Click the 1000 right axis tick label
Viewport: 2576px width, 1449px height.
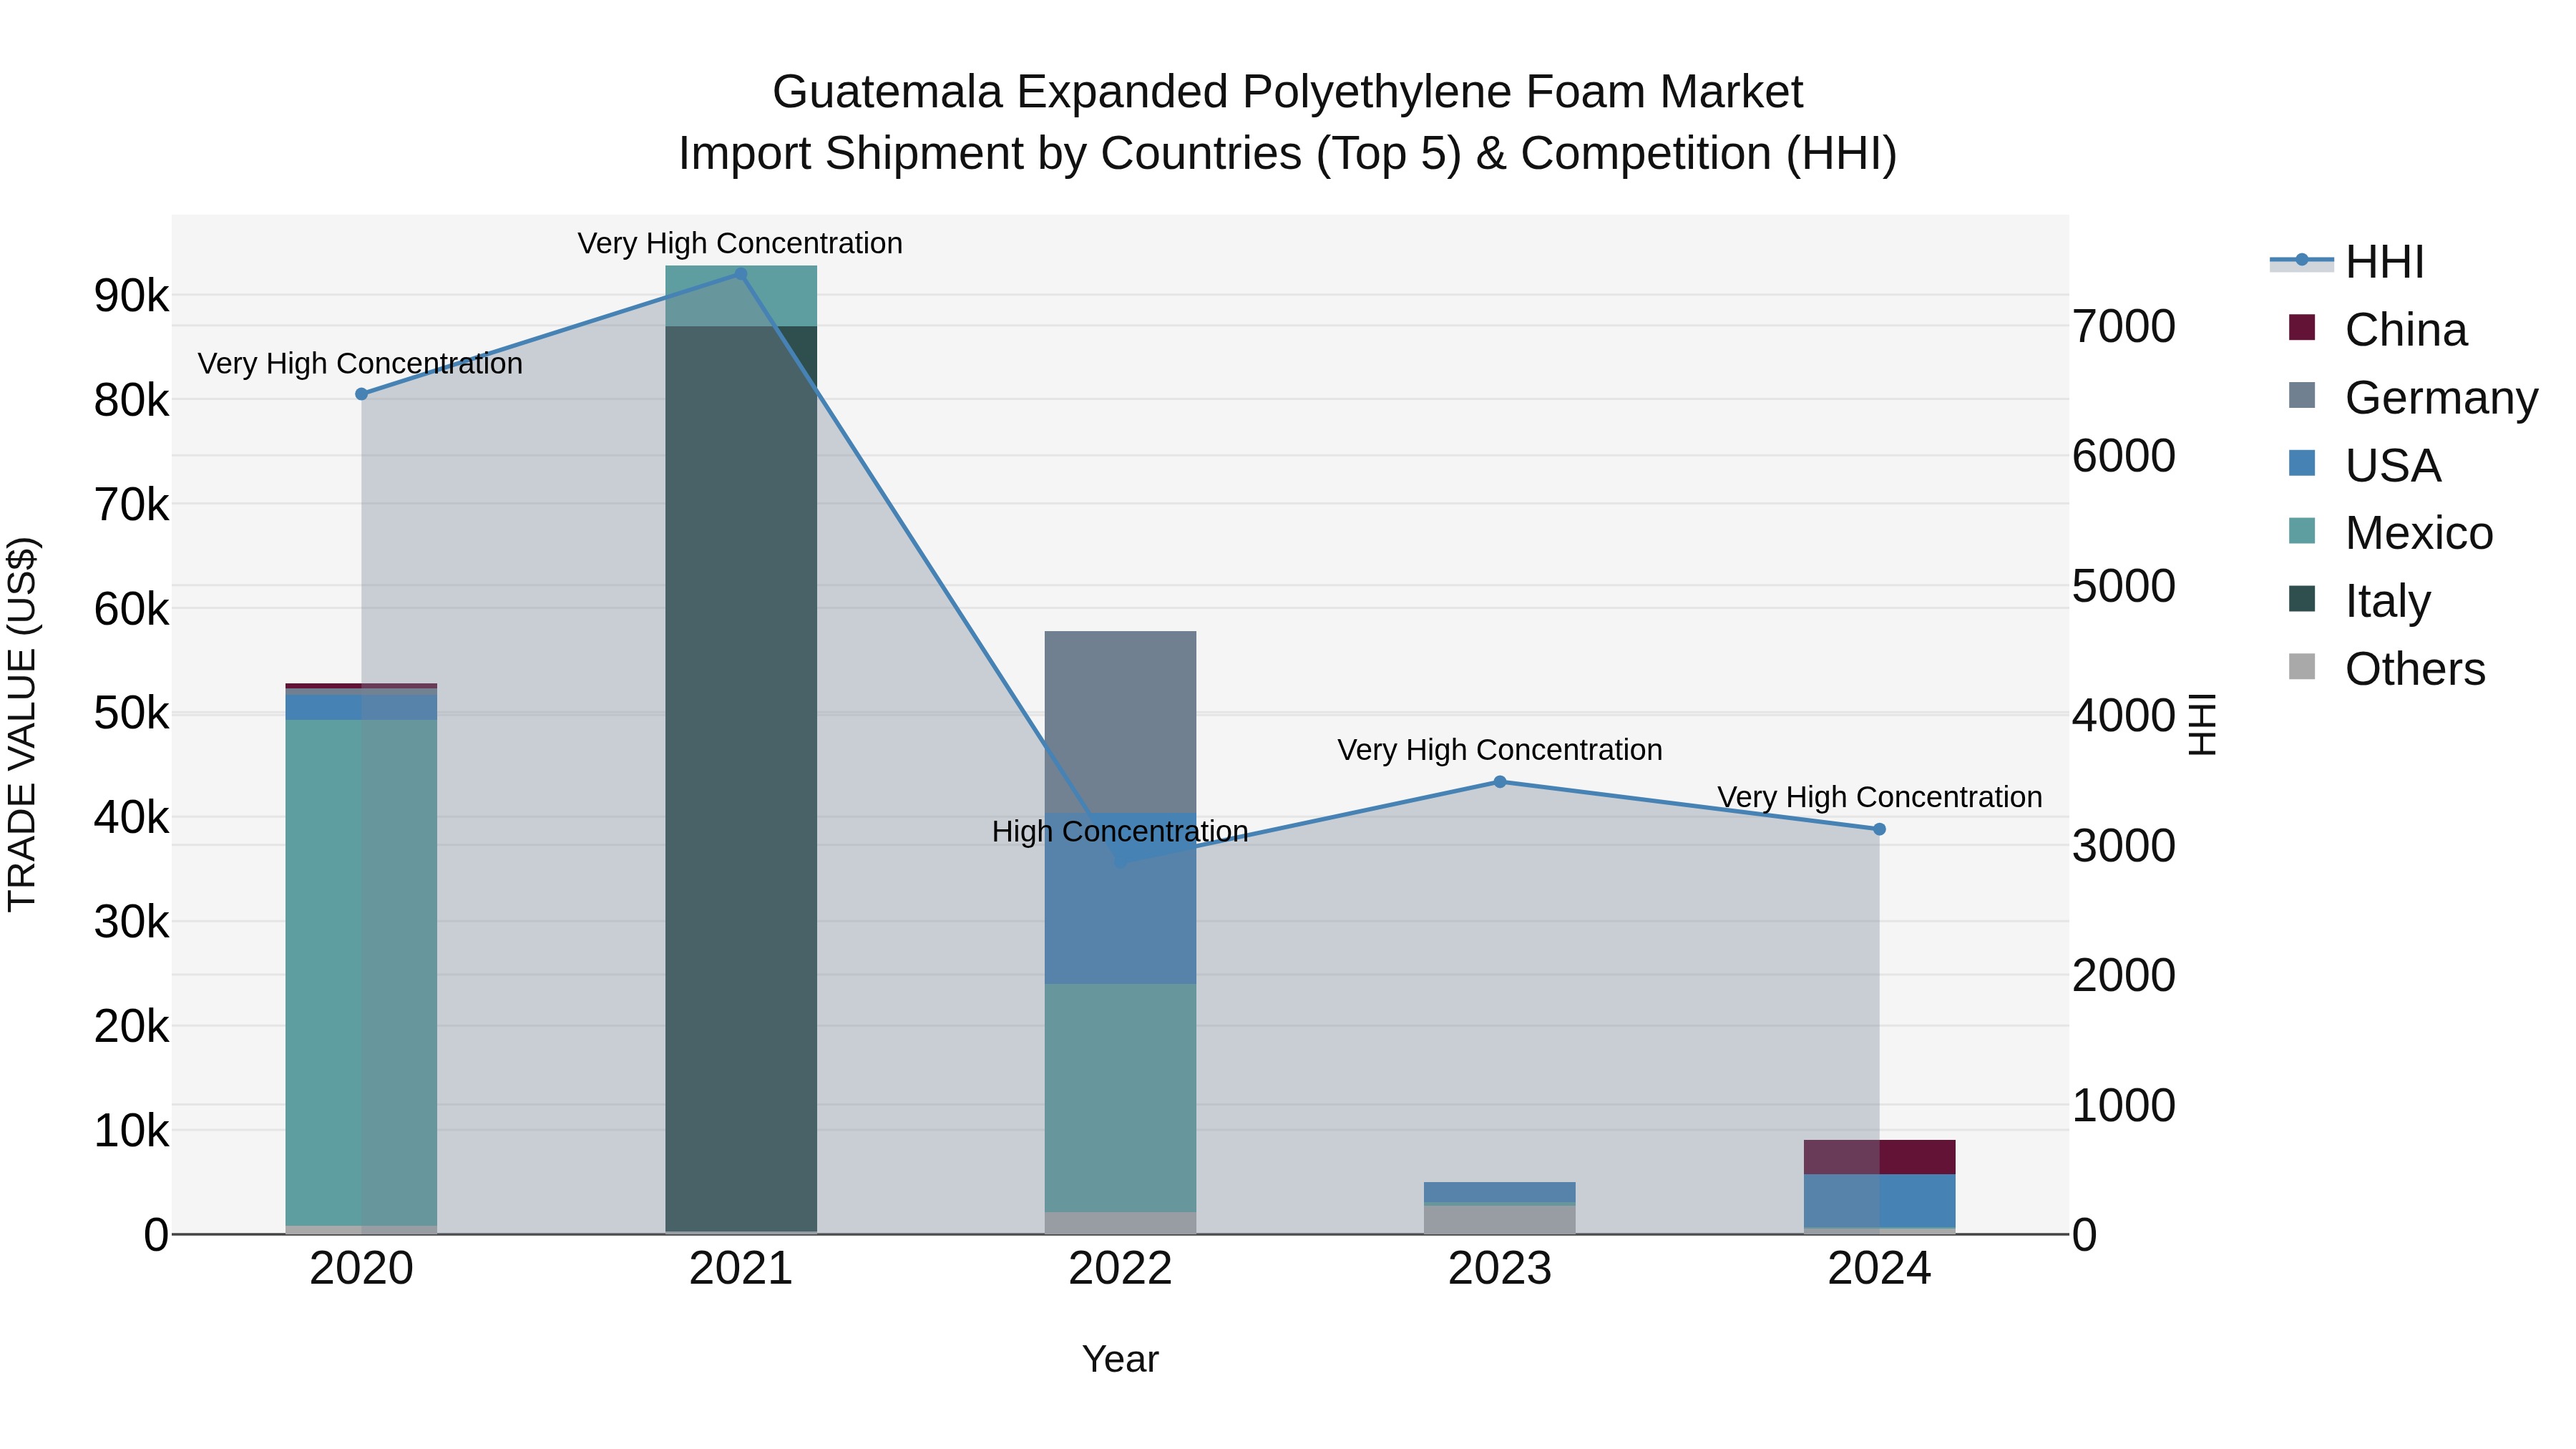tap(2124, 1106)
